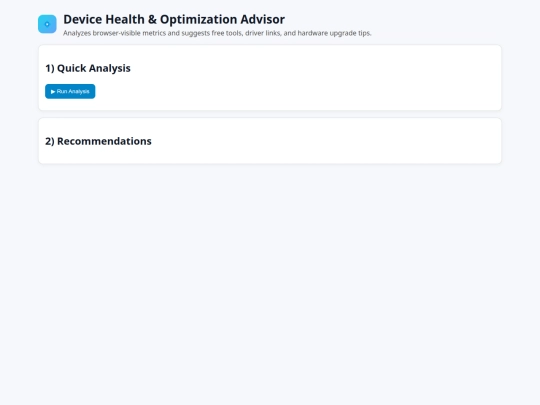Click the '2) Recommendations' heading
540x405 pixels.
[98, 141]
